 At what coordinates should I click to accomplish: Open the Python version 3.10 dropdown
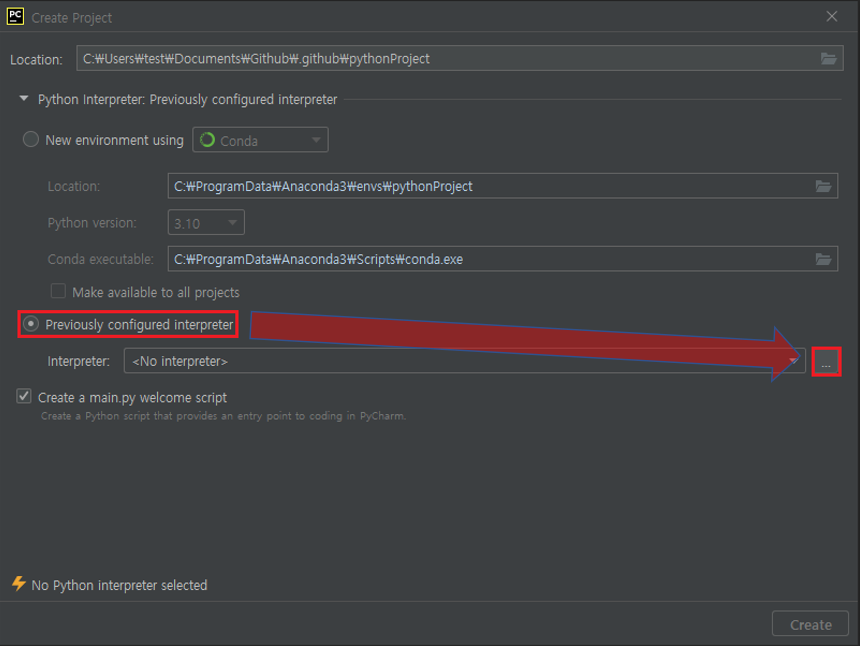[x=206, y=223]
